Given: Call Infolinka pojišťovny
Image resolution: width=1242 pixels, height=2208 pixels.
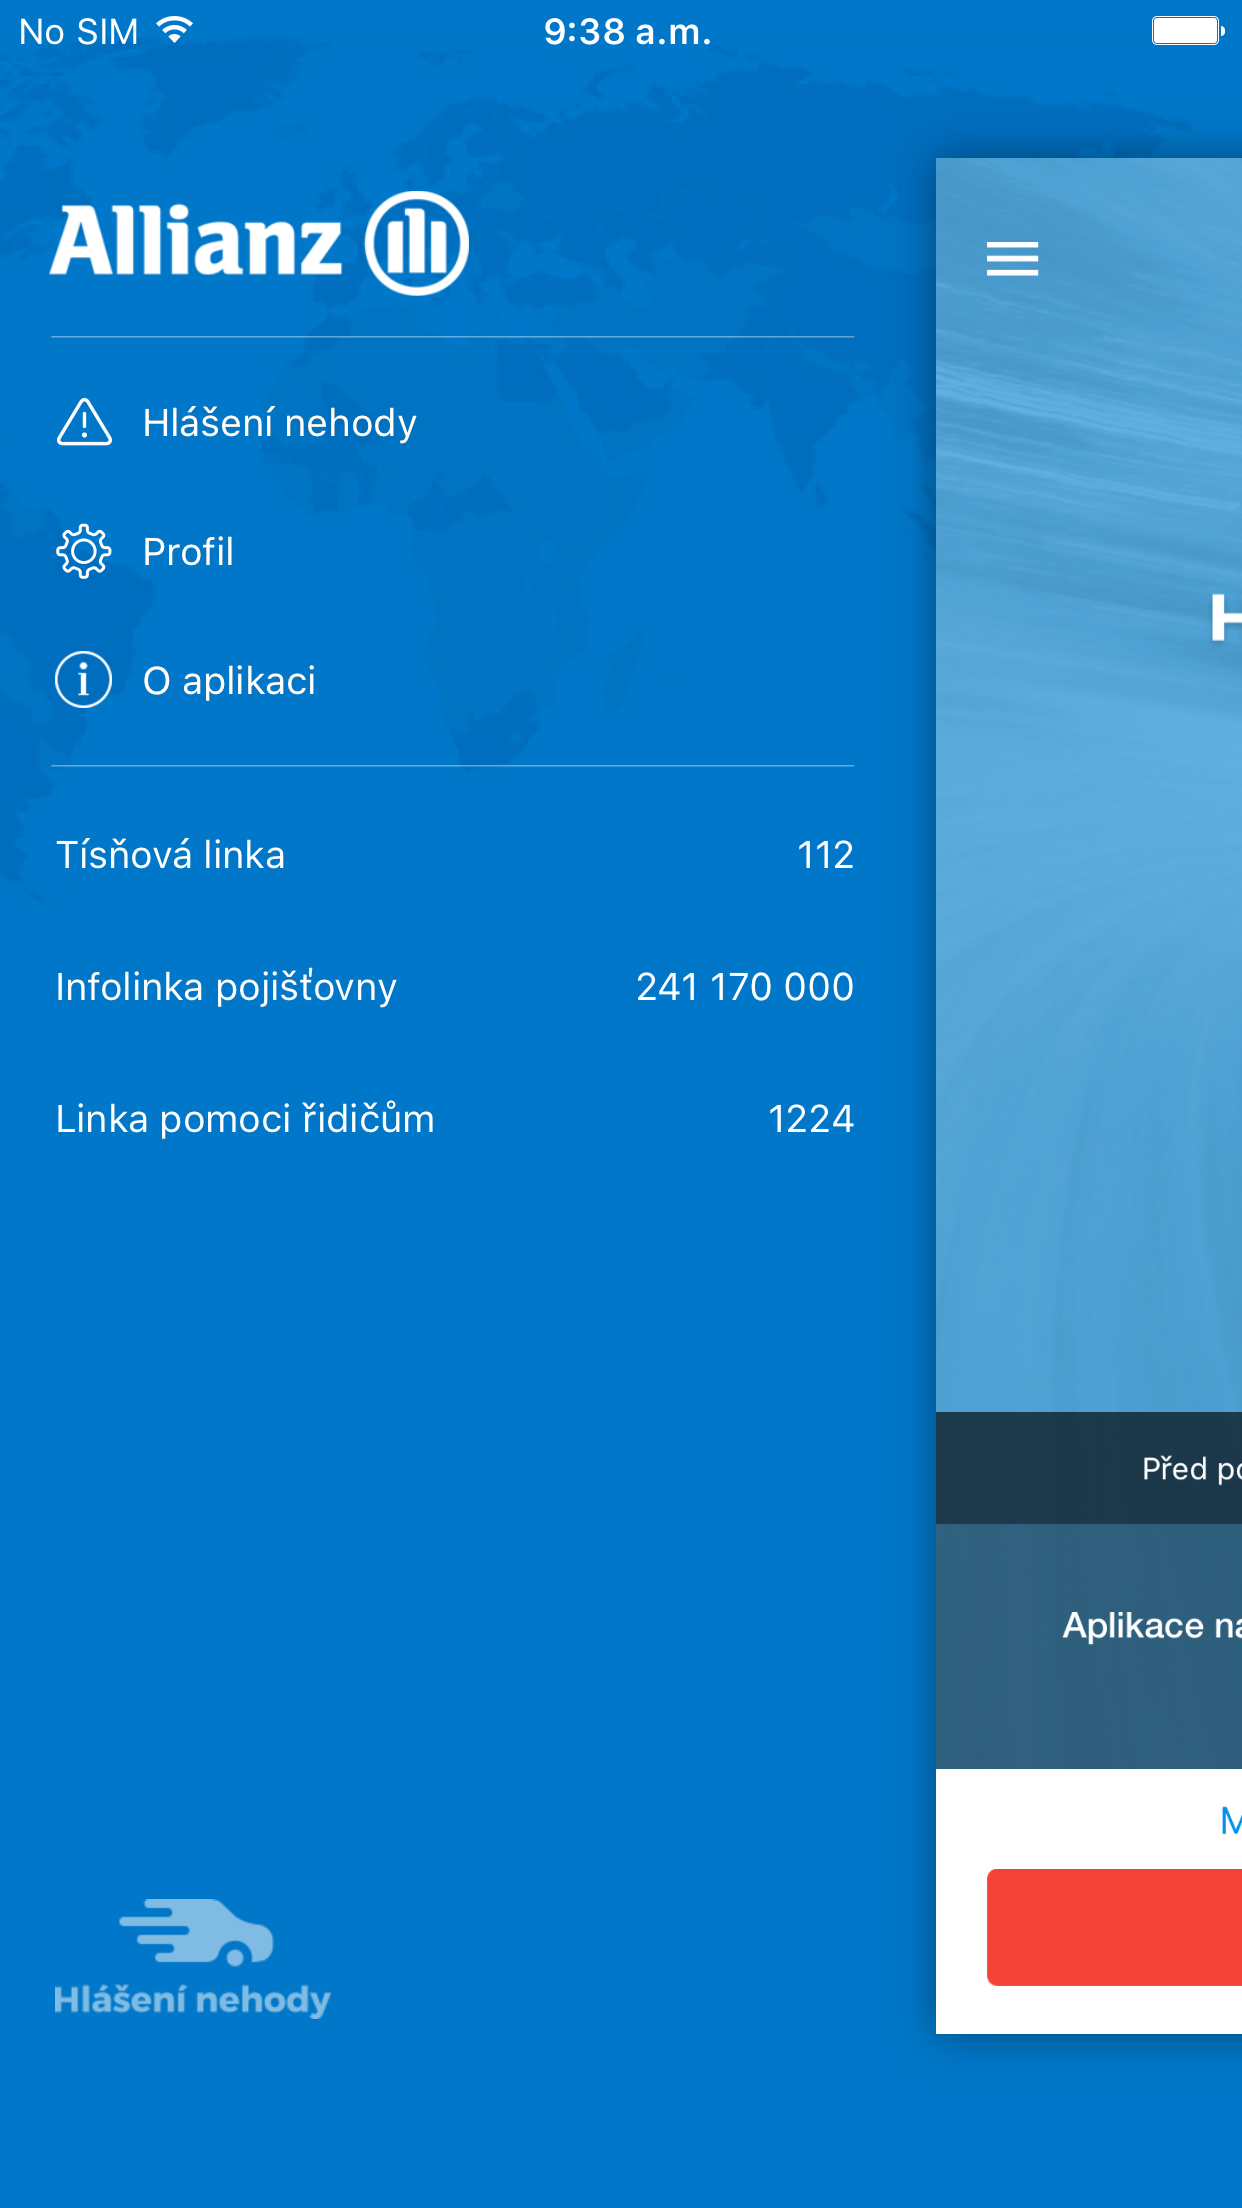Looking at the screenshot, I should tap(455, 987).
